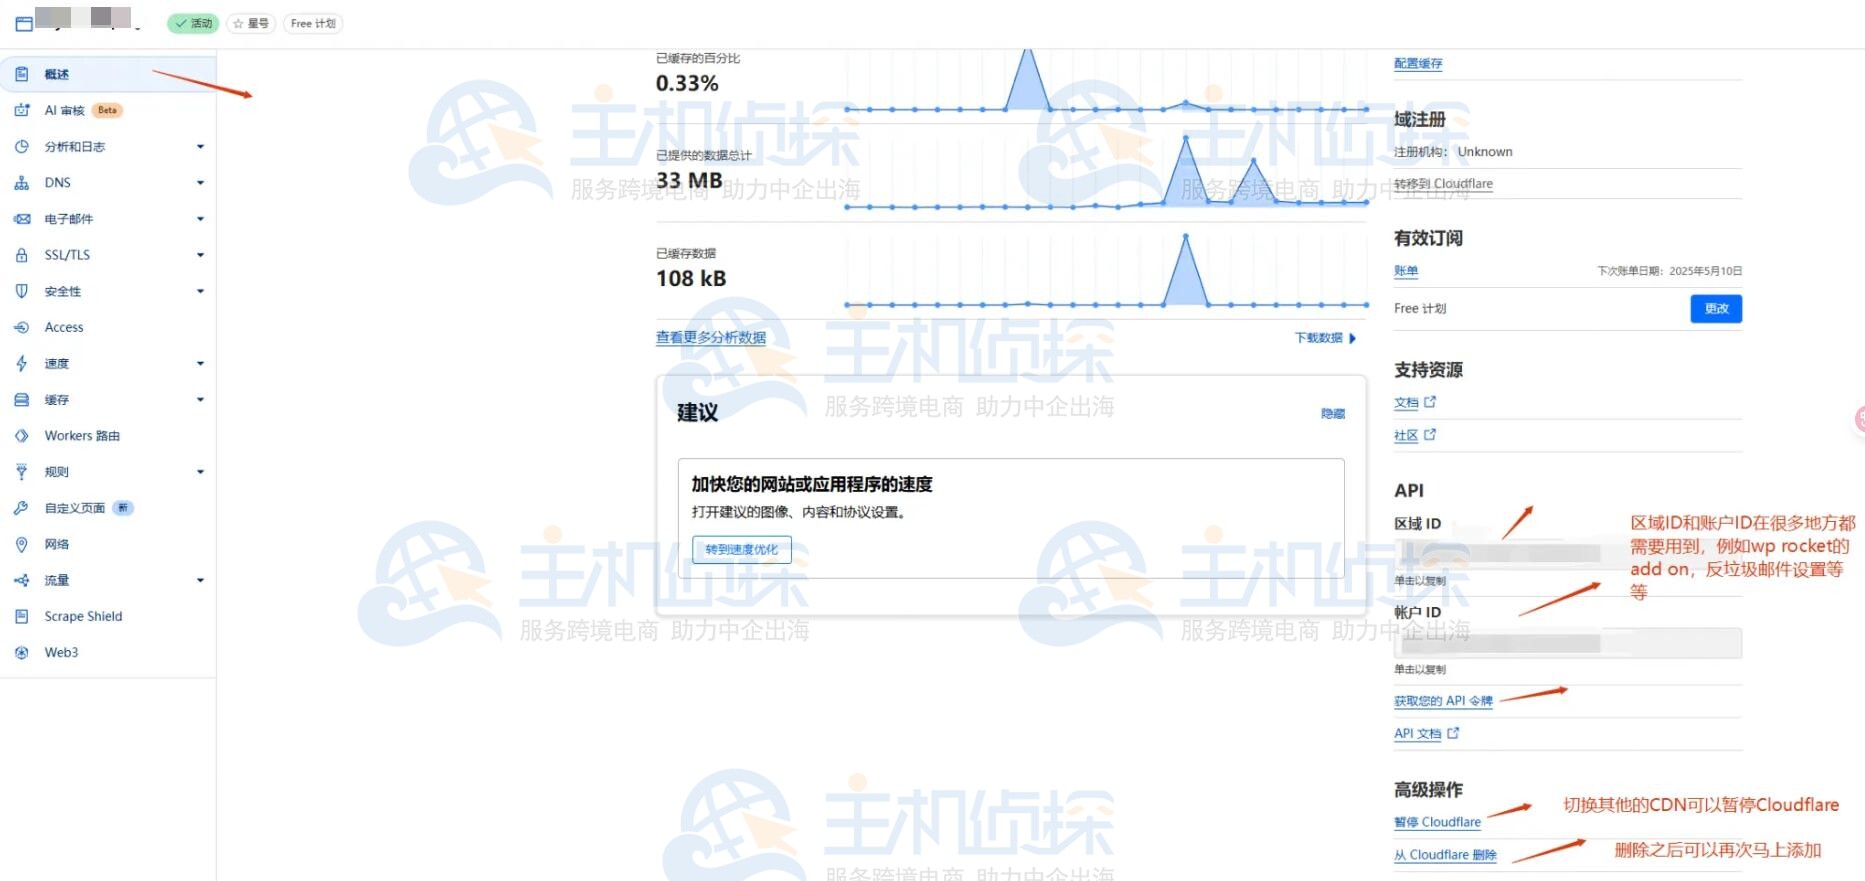Click the 安全性 shield icon
The width and height of the screenshot is (1865, 881).
click(x=21, y=291)
